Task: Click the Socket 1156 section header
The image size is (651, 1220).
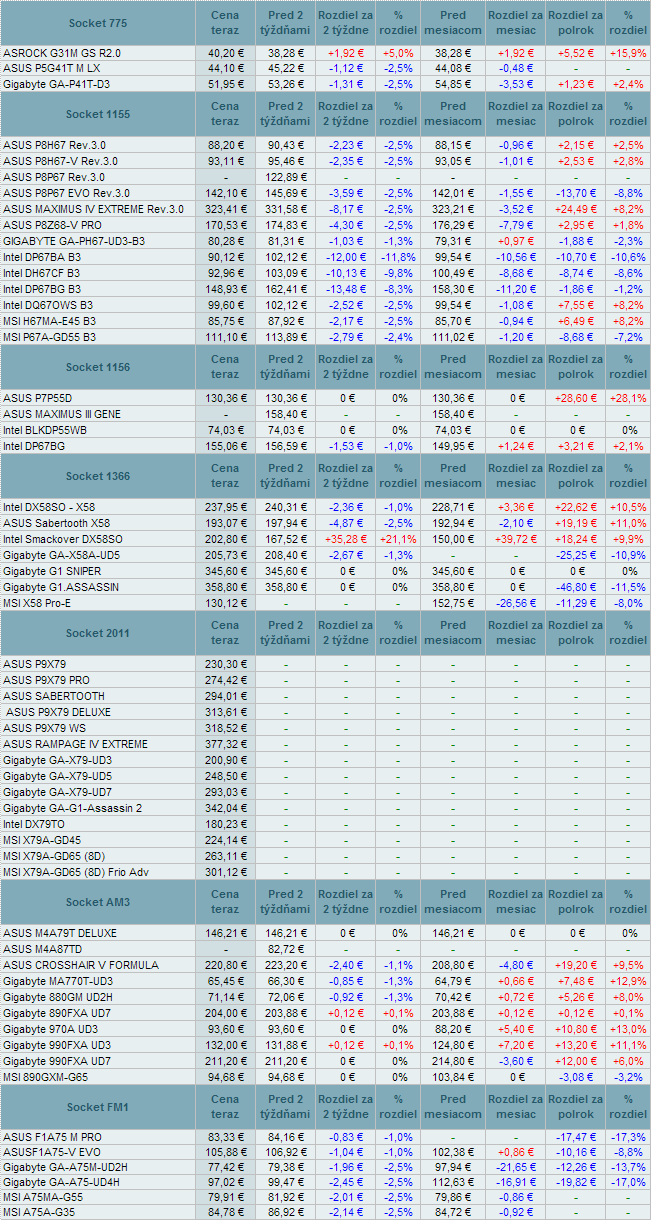Action: pyautogui.click(x=98, y=367)
